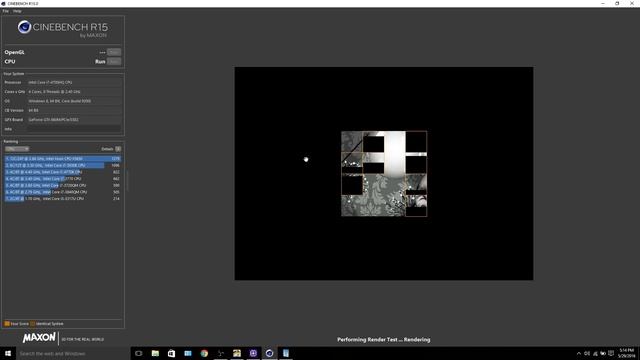Select ranking row 3 with score 822
The image size is (640, 360).
63,172
